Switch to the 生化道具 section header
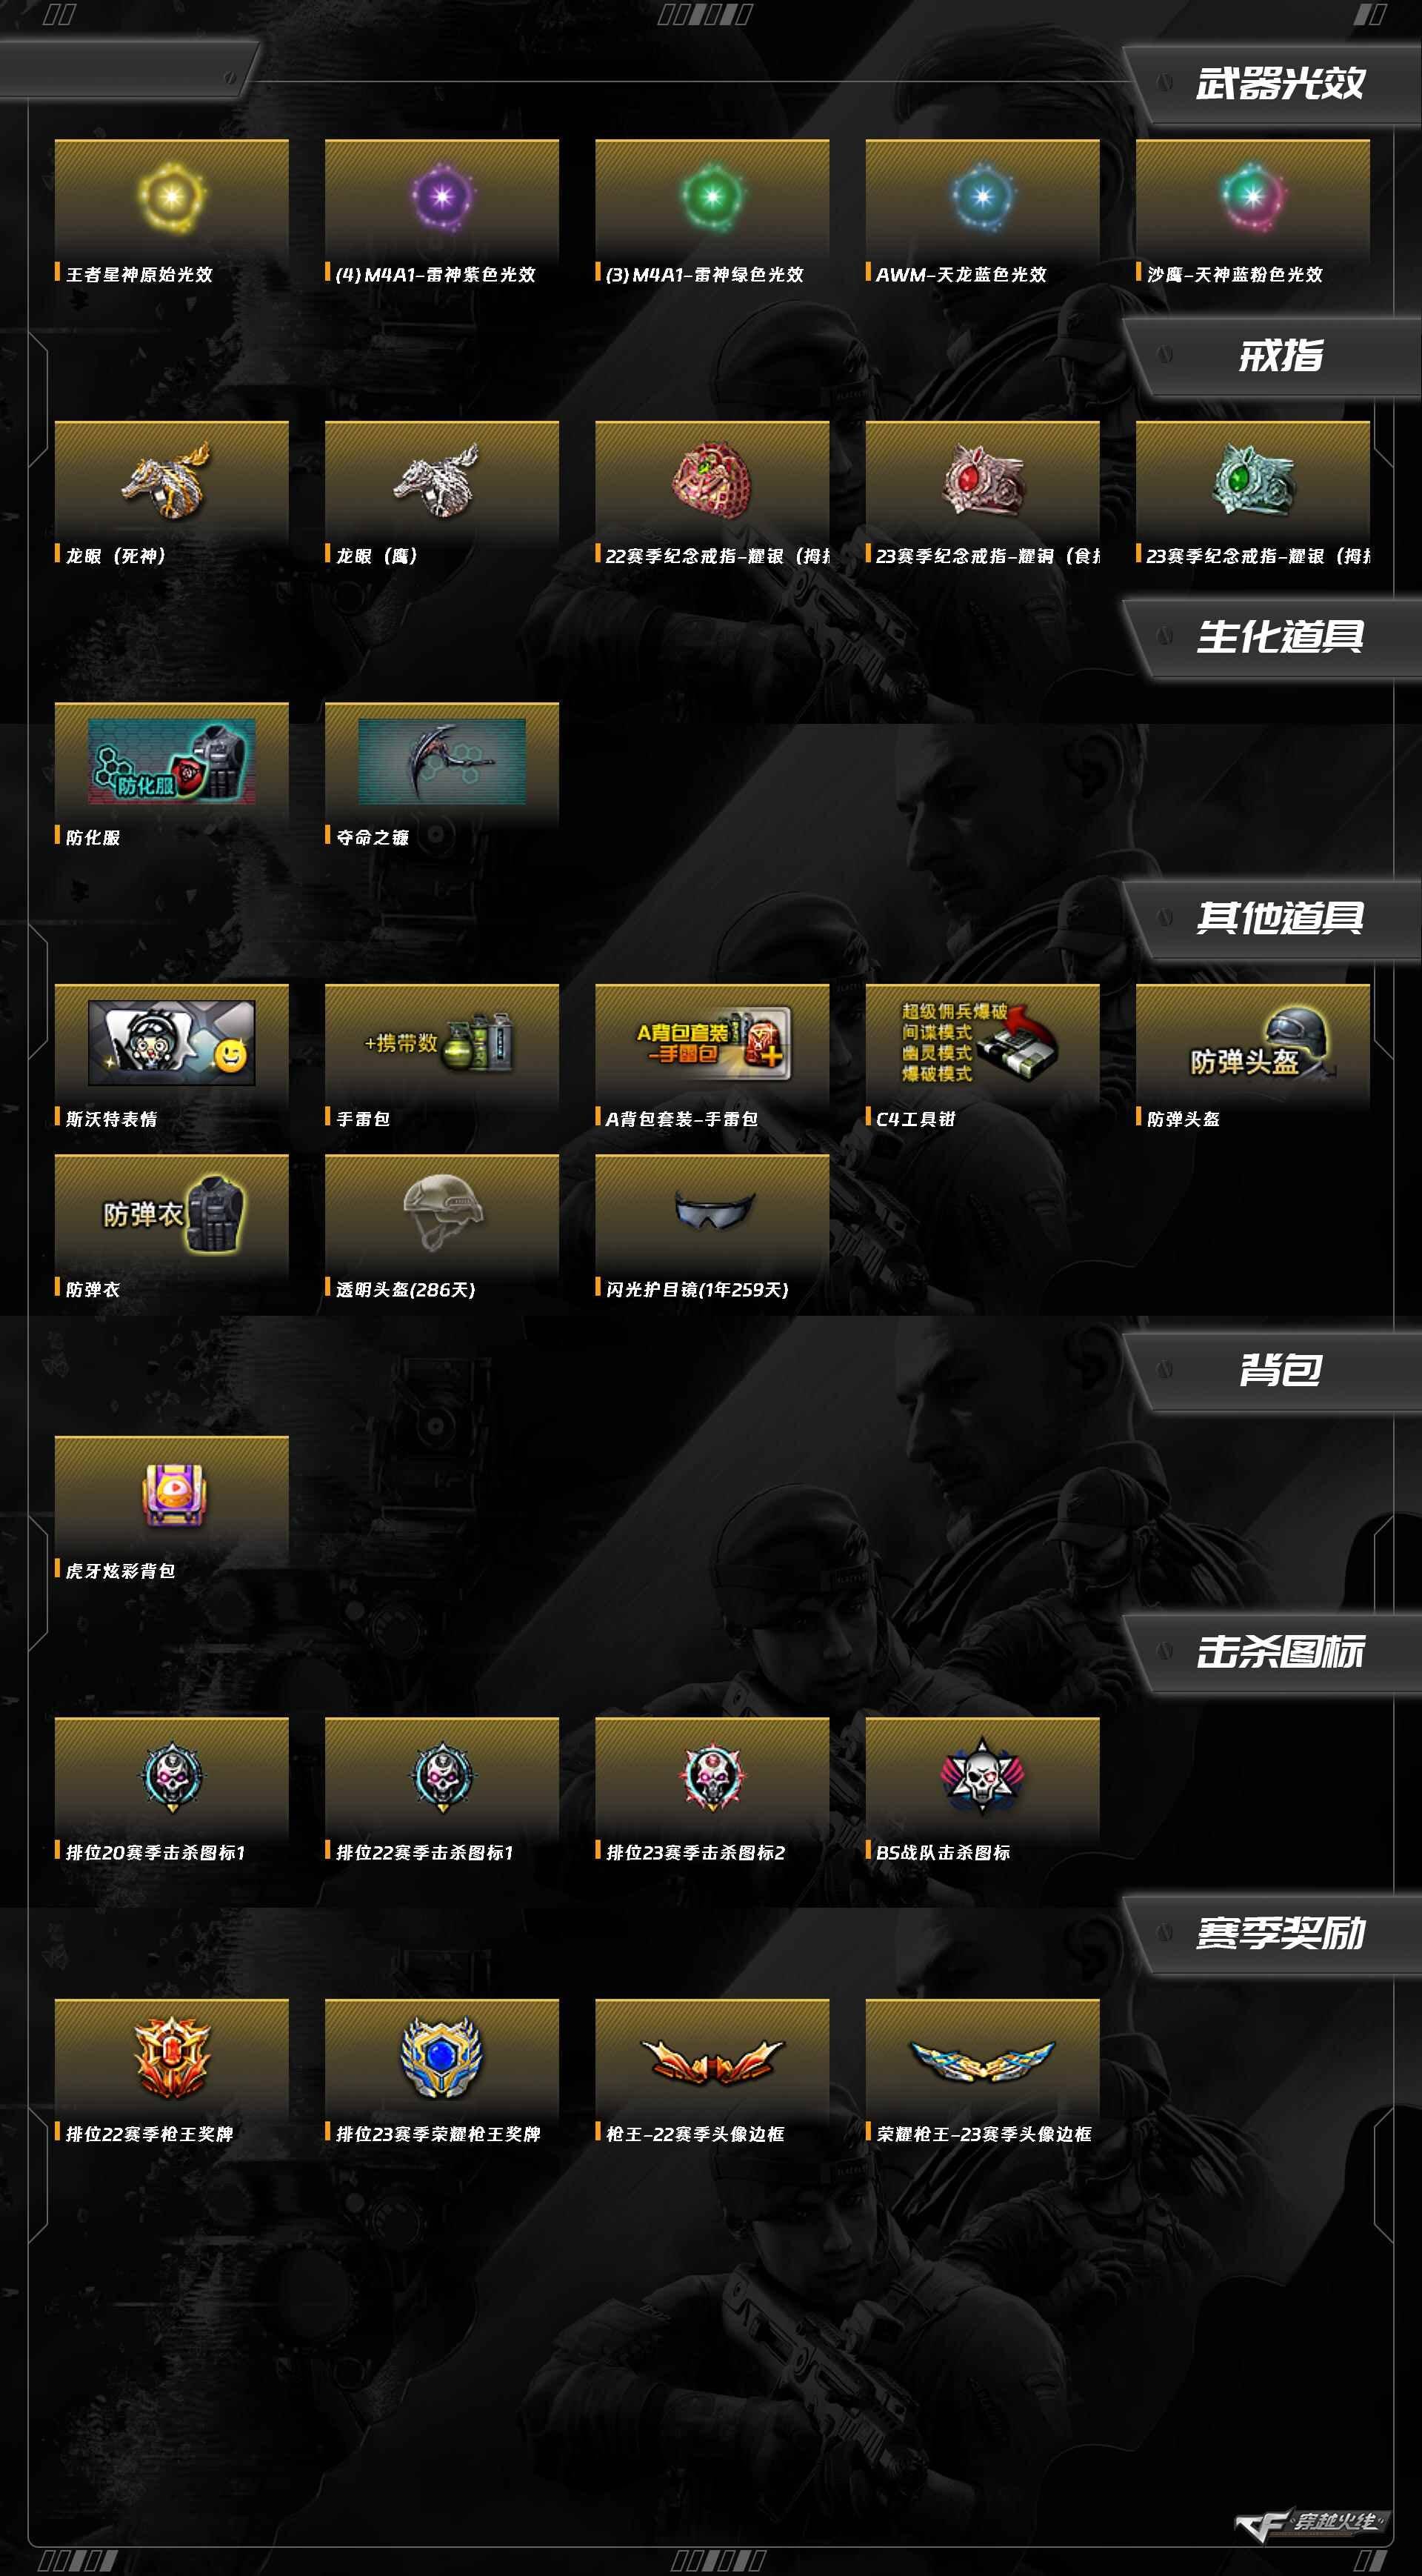Image resolution: width=1422 pixels, height=2576 pixels. point(1280,637)
